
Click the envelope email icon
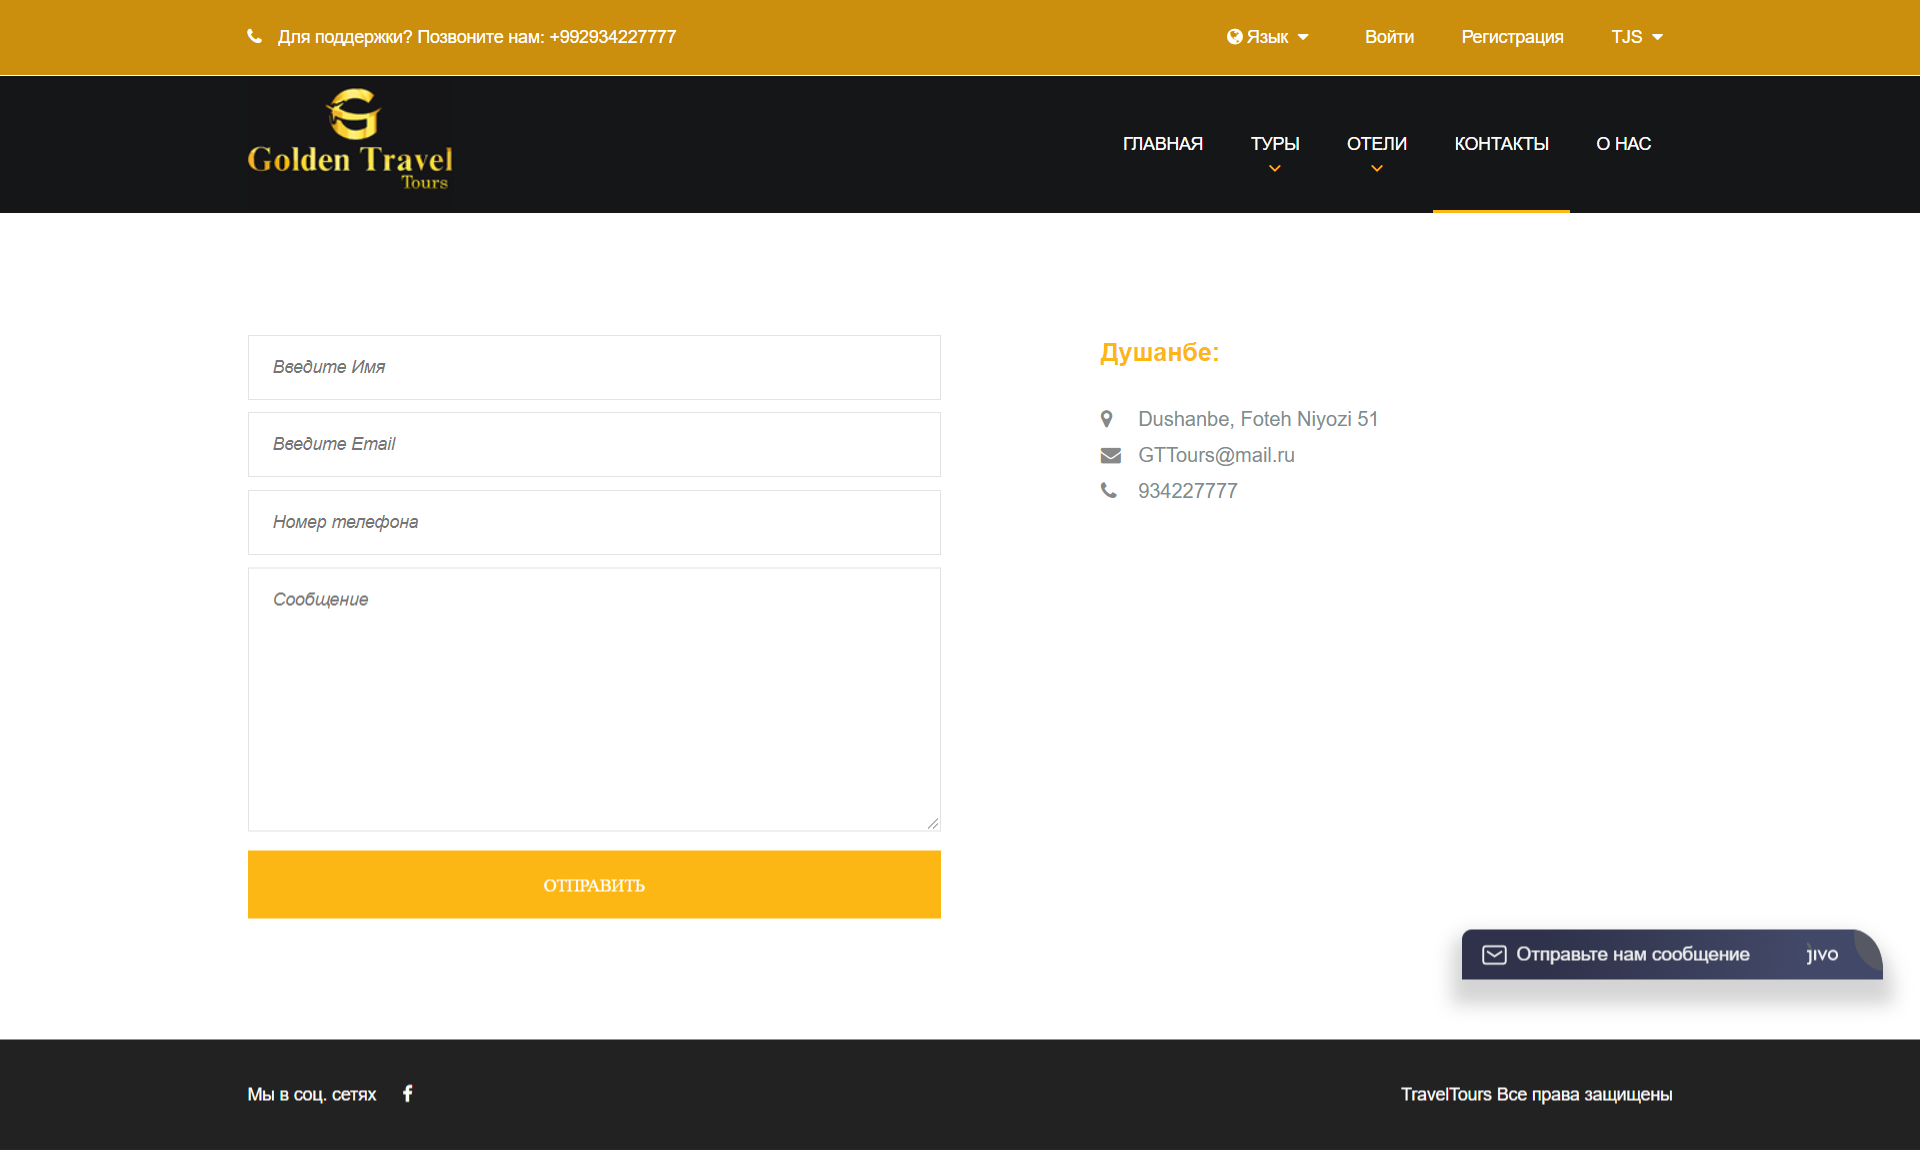(1110, 455)
